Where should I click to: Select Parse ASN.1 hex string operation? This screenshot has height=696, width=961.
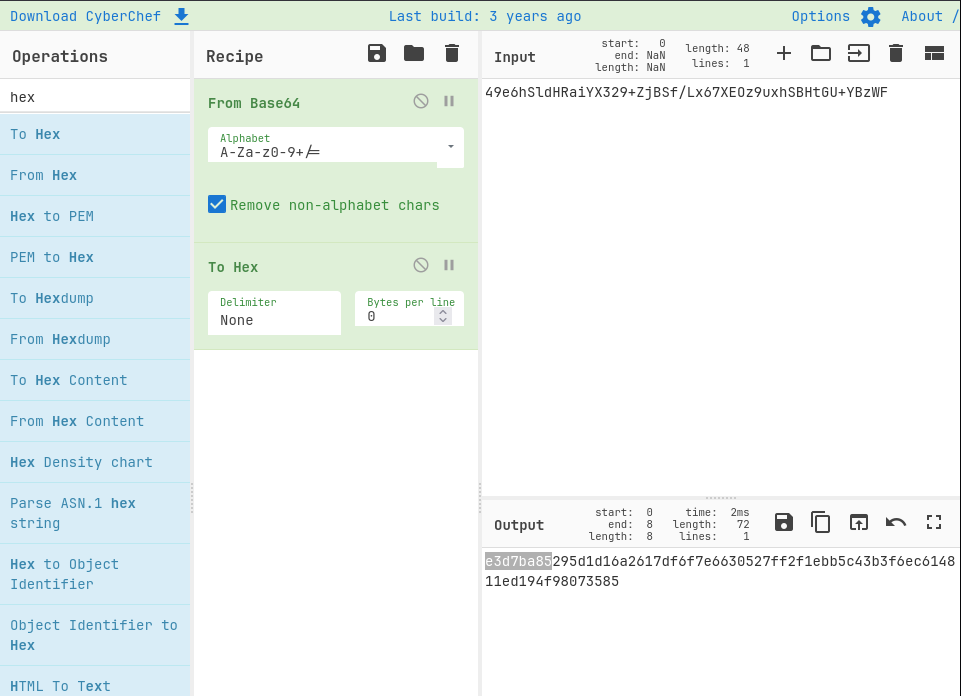[x=95, y=513]
